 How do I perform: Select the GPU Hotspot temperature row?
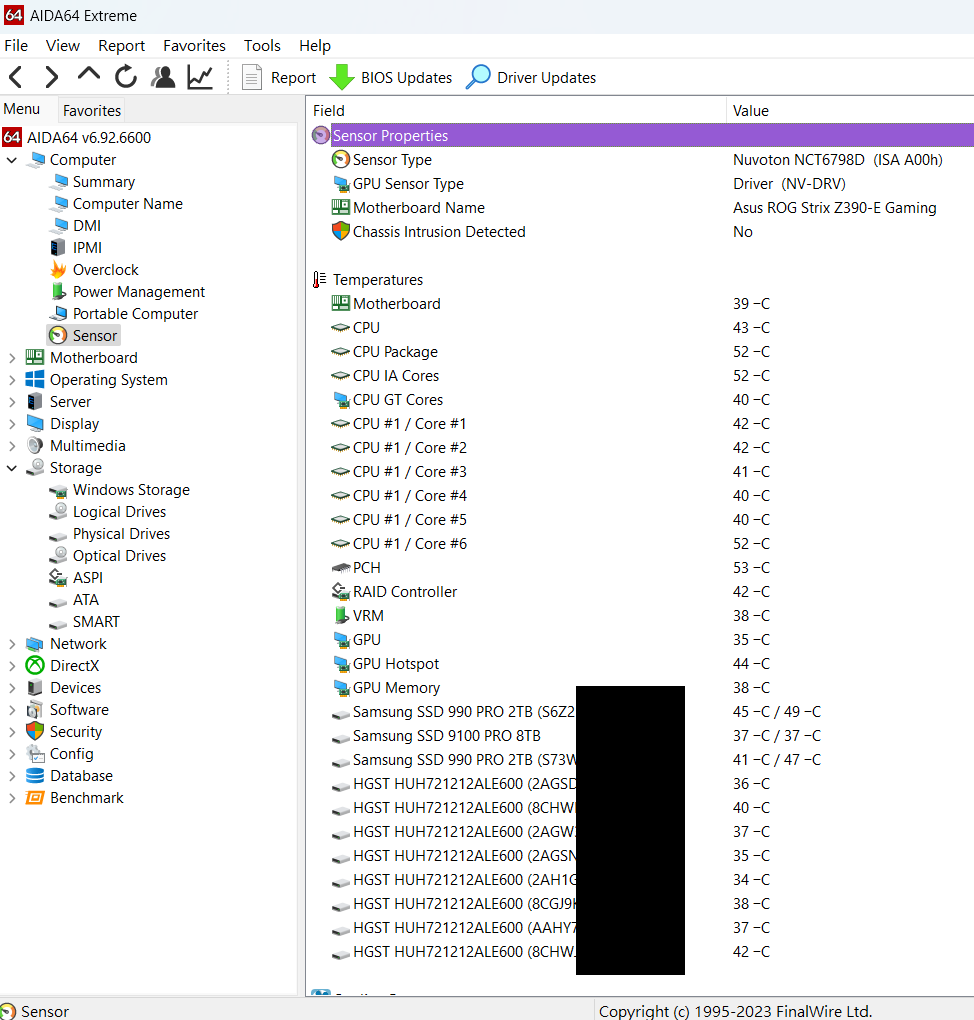pos(395,664)
